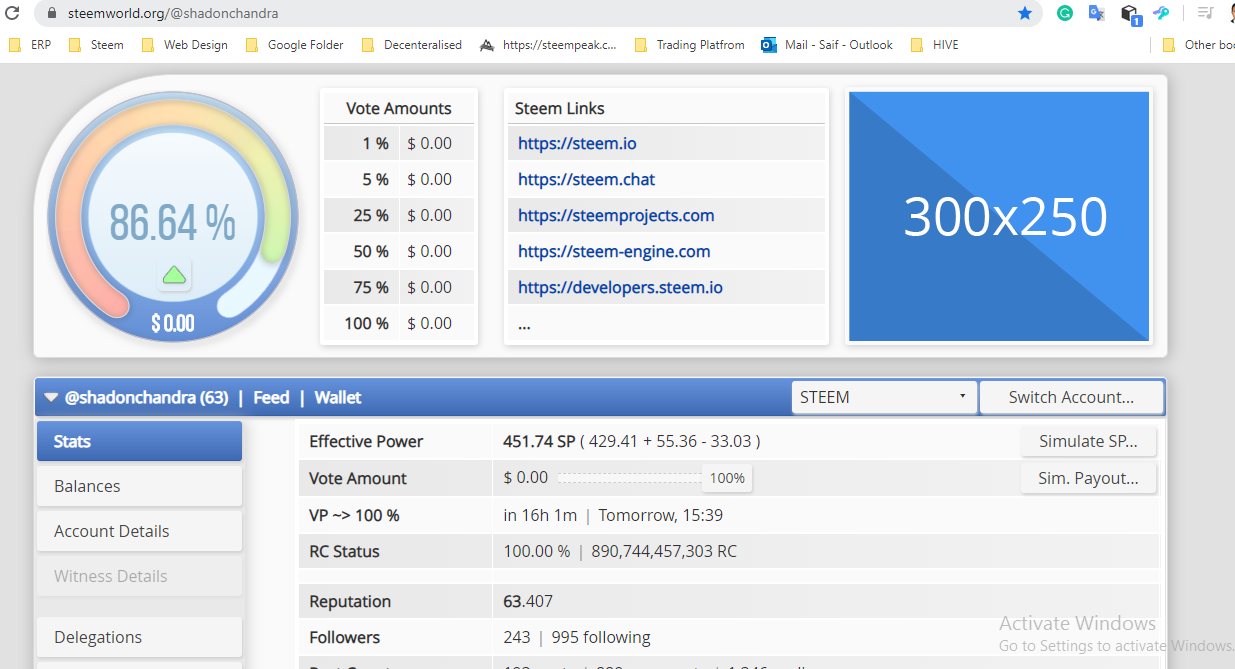The width and height of the screenshot is (1235, 669).
Task: Click the Vote Amount slider track
Action: (x=628, y=478)
